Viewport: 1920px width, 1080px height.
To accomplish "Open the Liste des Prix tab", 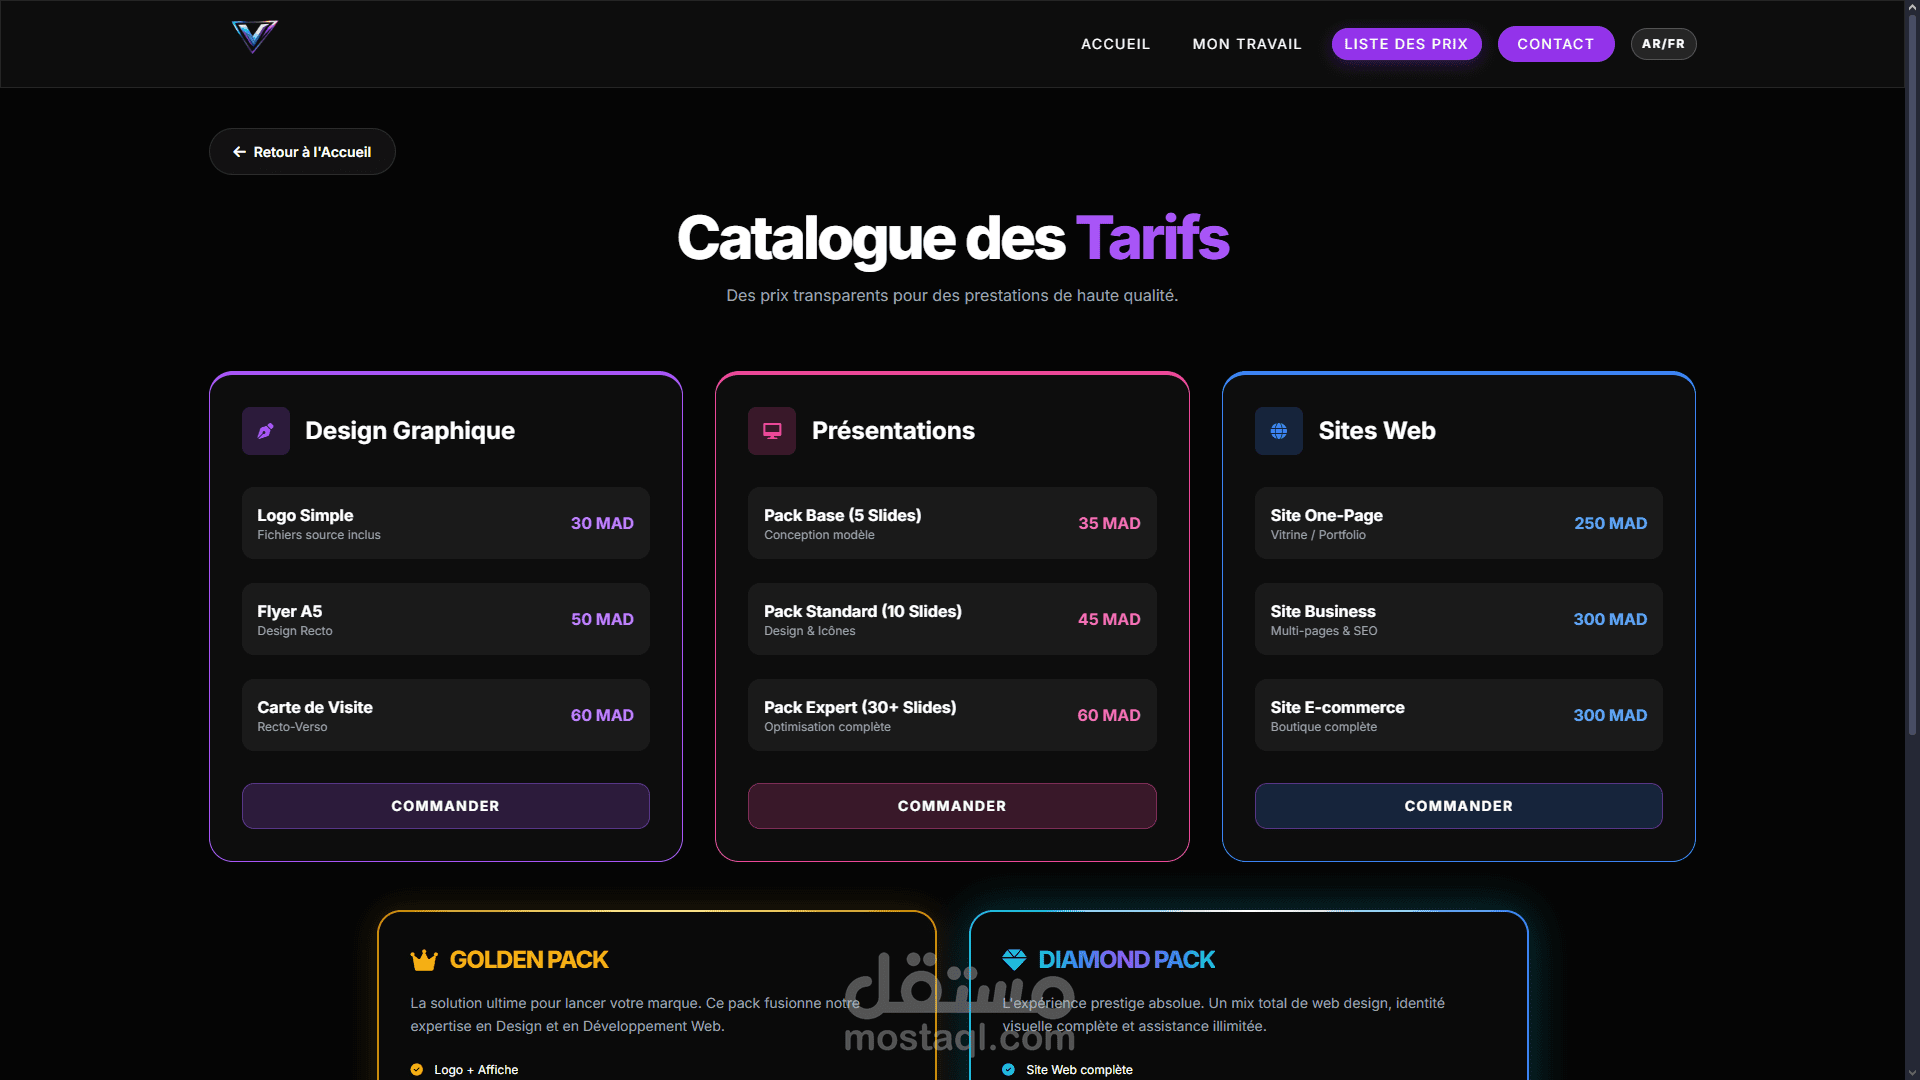I will click(1405, 44).
